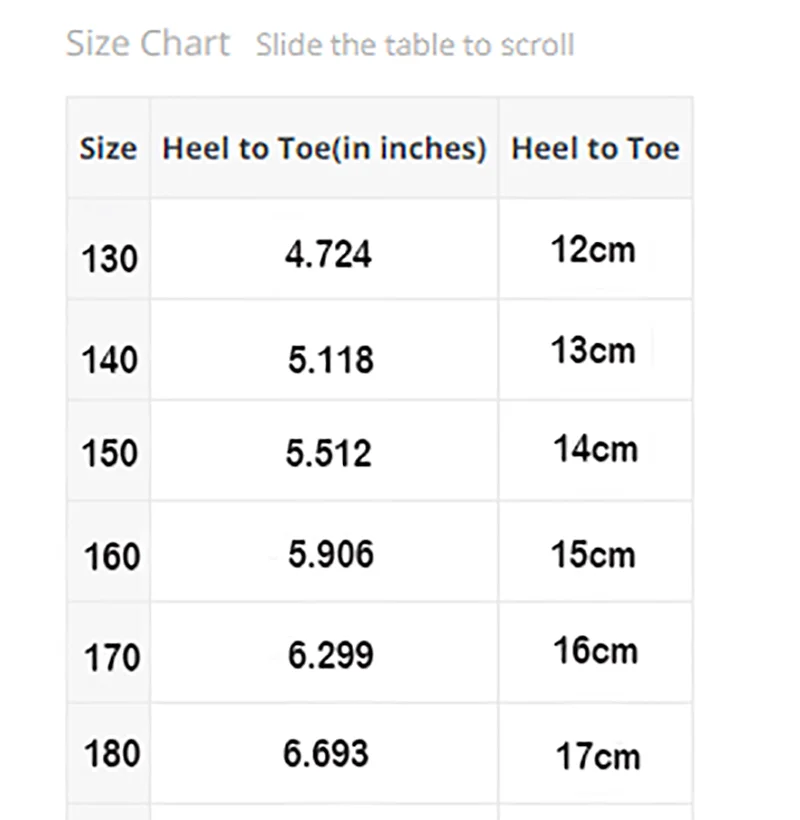This screenshot has width=800, height=820.
Task: Select the 6.693 inches value
Action: [x=326, y=753]
